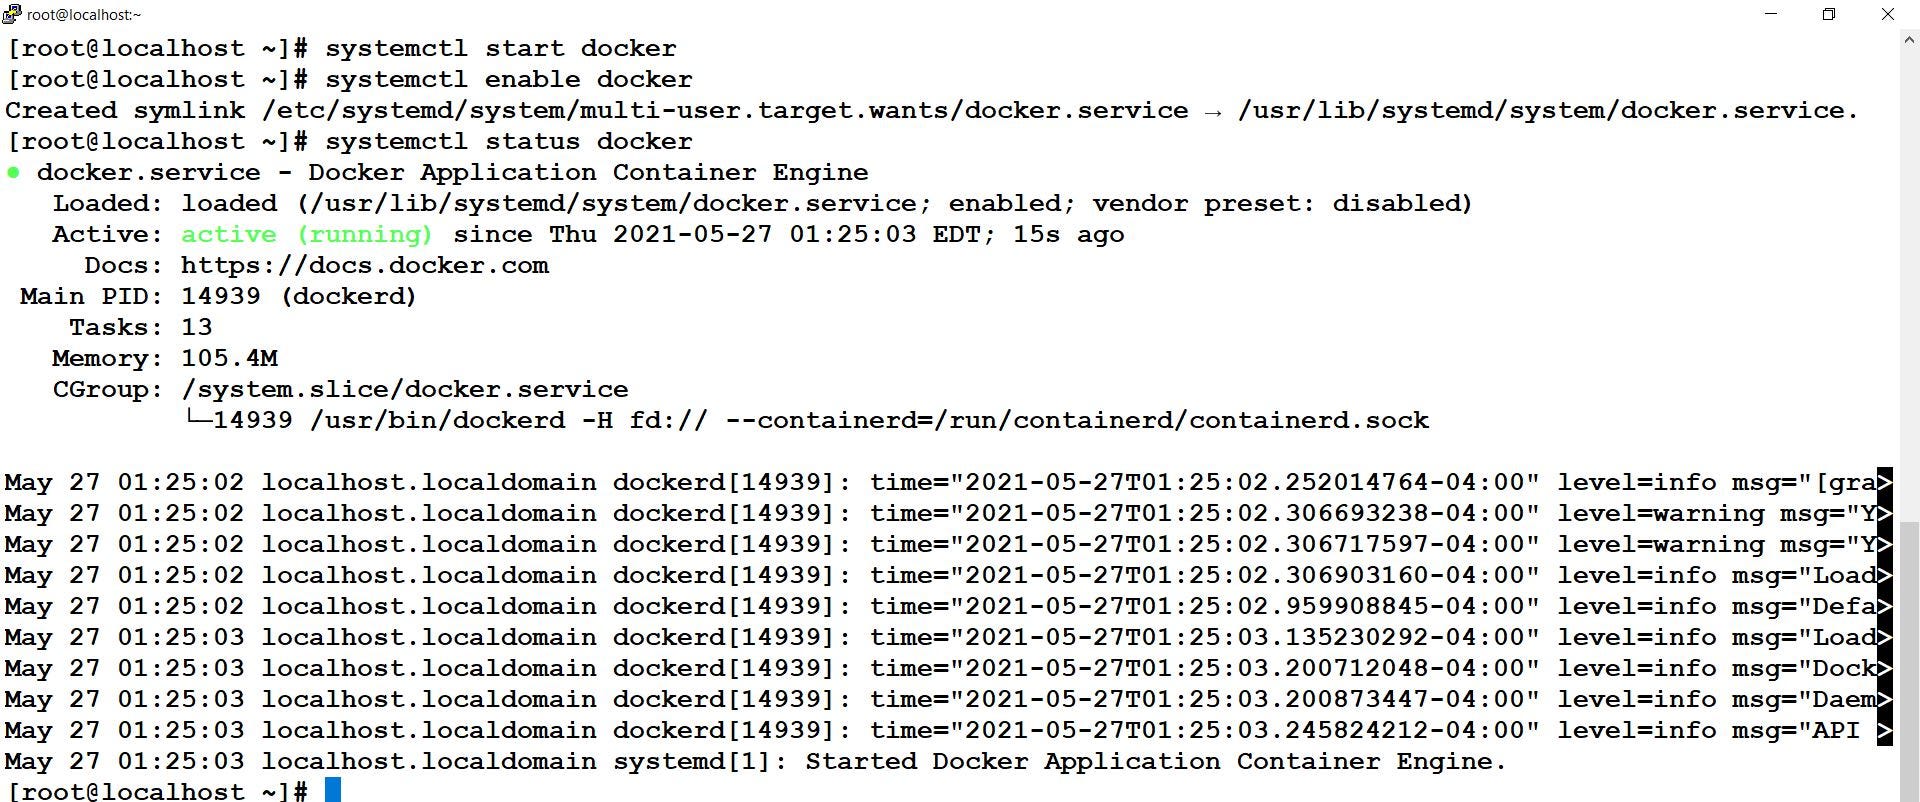This screenshot has width=1920, height=802.
Task: Click the blue cursor at the prompt
Action: (333, 790)
